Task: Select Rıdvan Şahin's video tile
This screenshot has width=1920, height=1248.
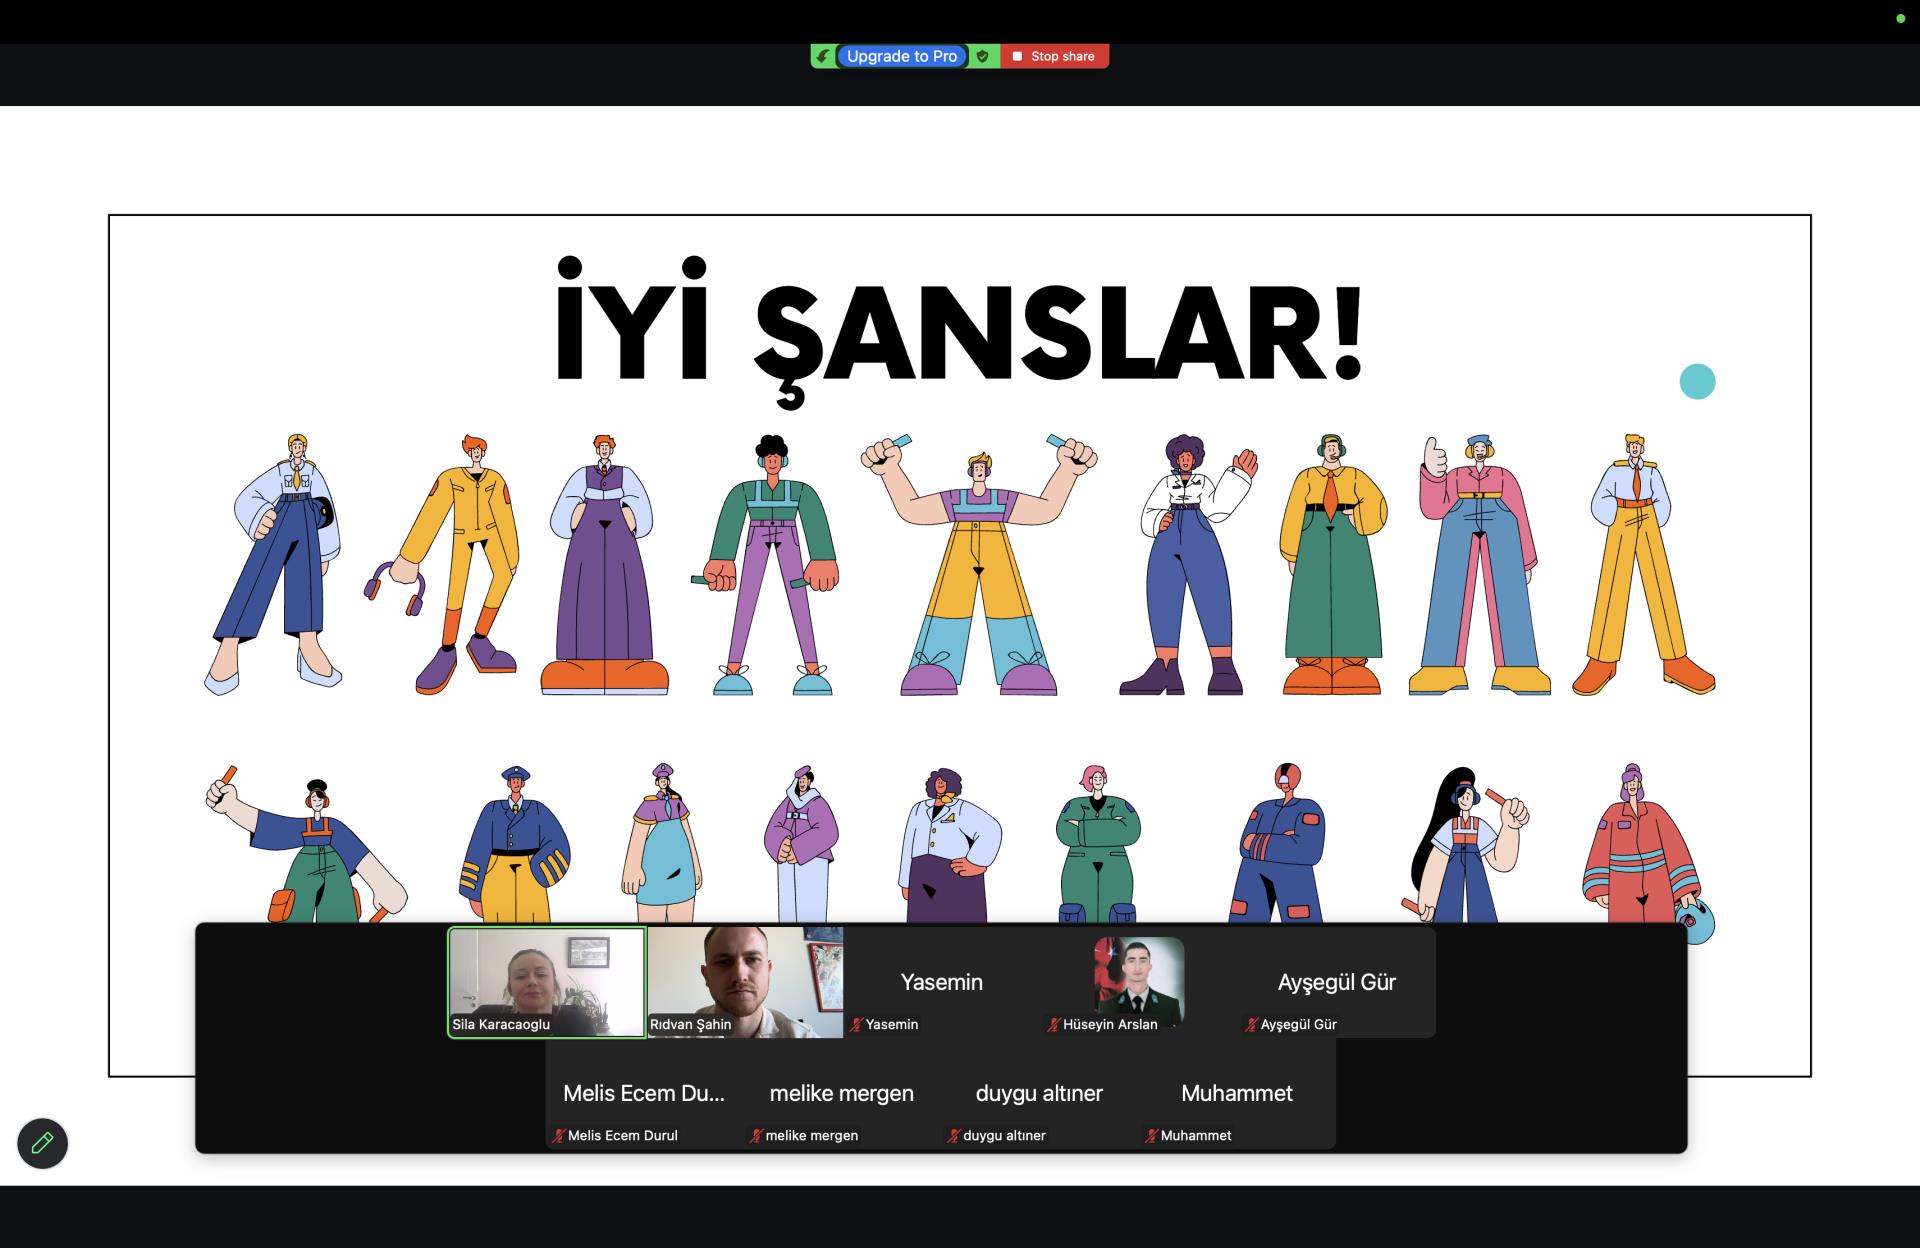Action: click(745, 982)
